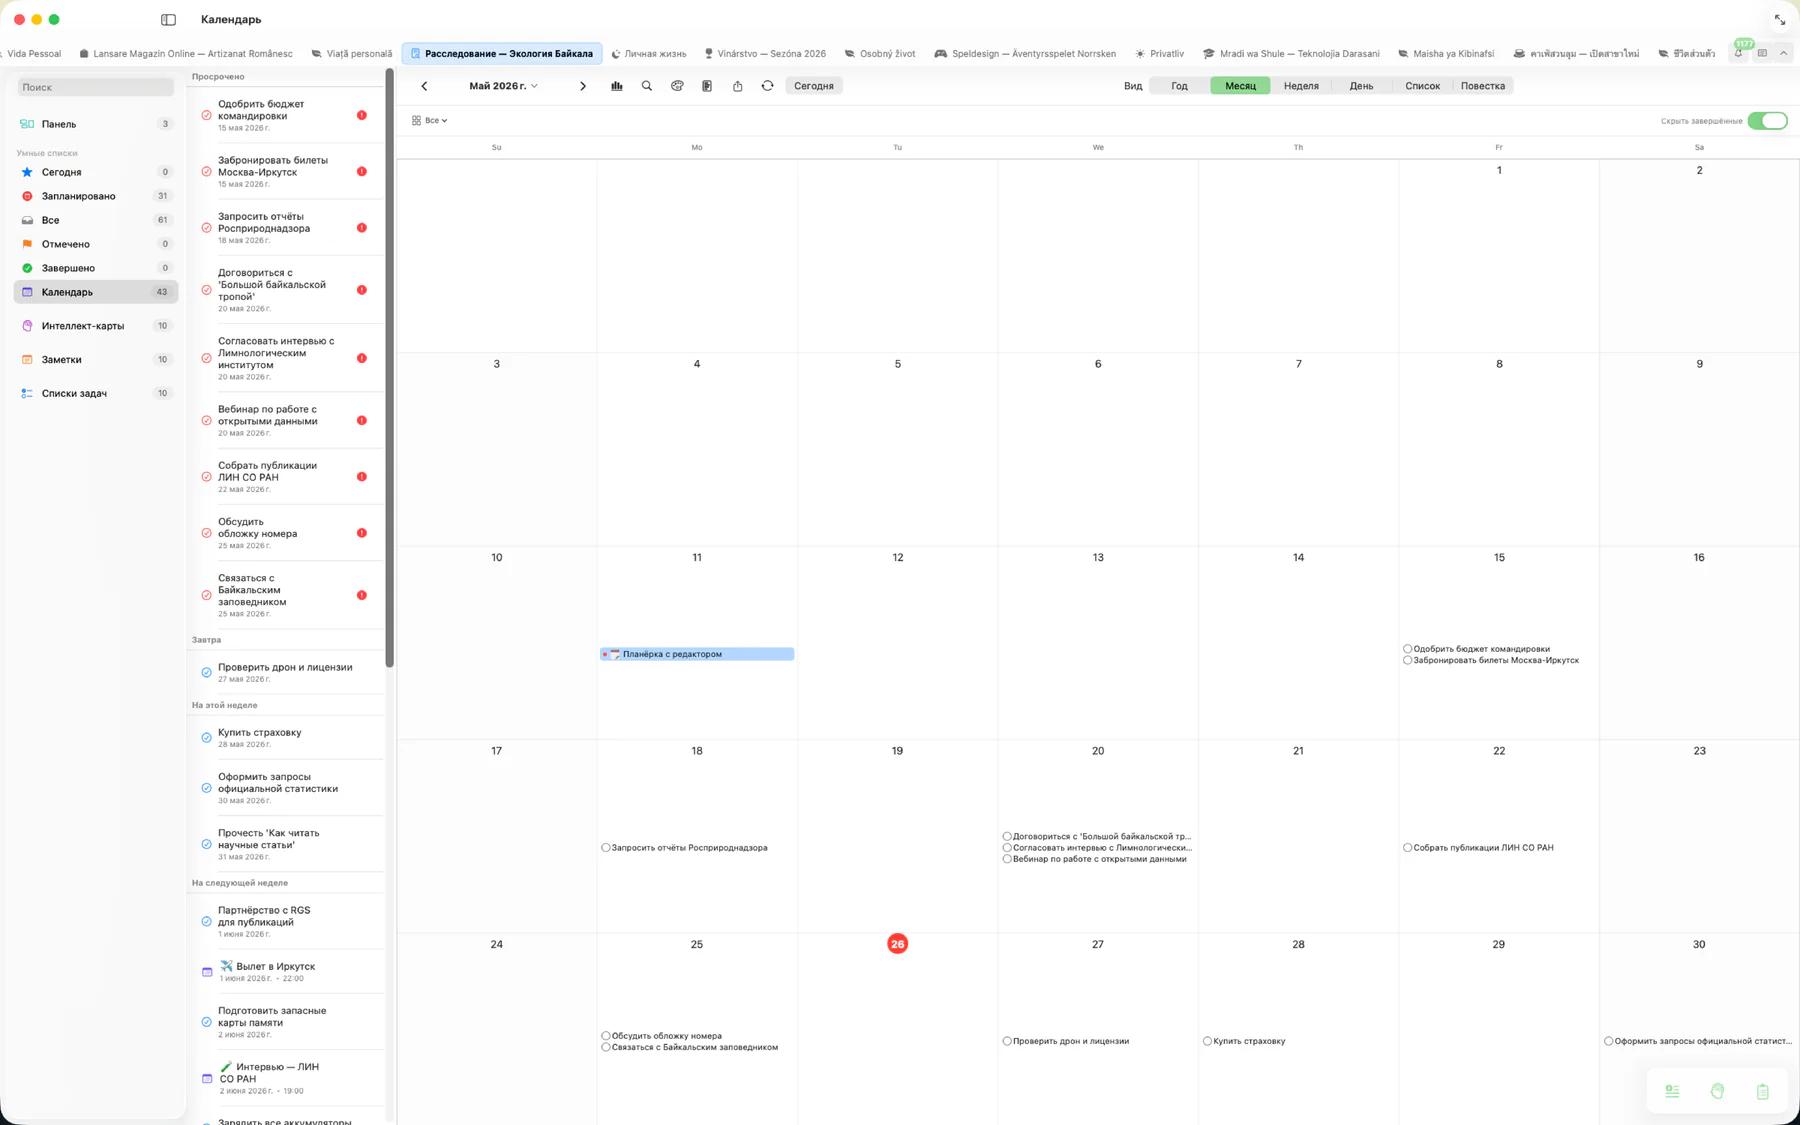This screenshot has width=1800, height=1125.
Task: Go to the next month arrow
Action: coord(583,86)
